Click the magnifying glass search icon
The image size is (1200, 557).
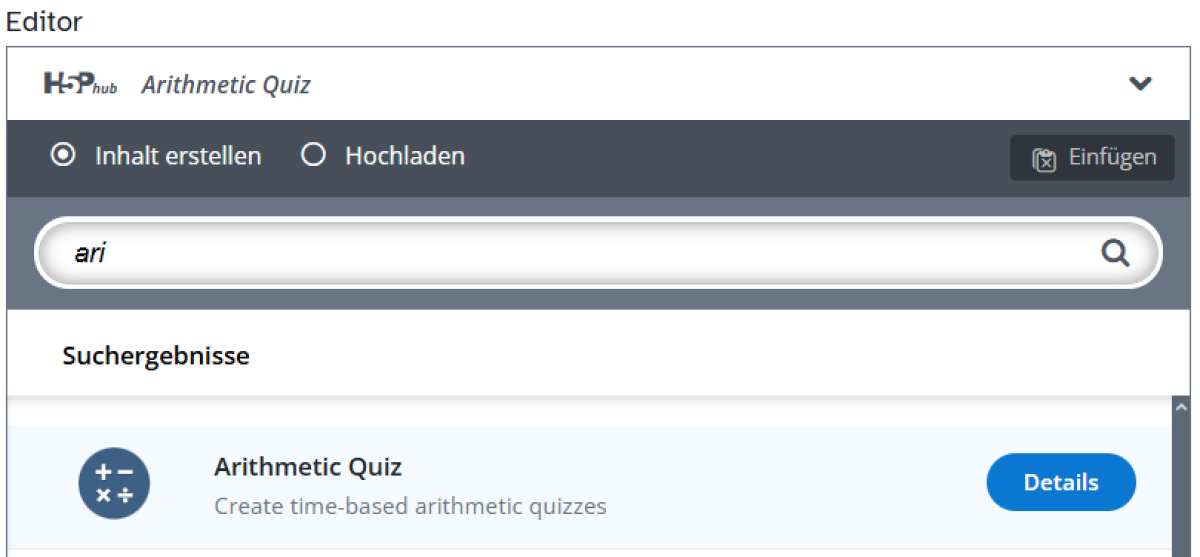point(1115,253)
